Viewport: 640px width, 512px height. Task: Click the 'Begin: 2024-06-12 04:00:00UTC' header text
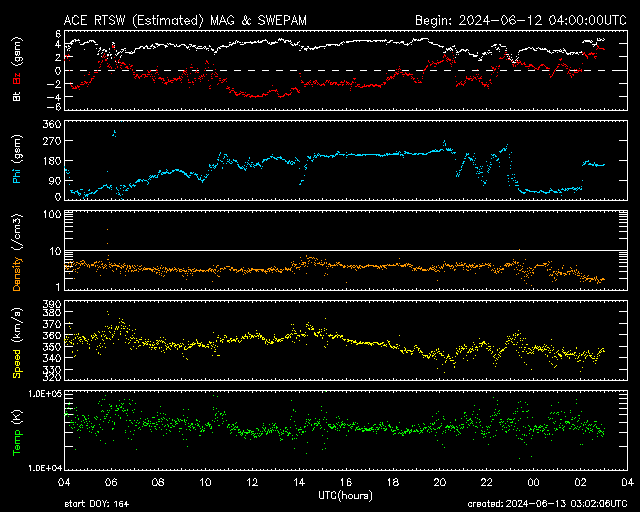[521, 20]
